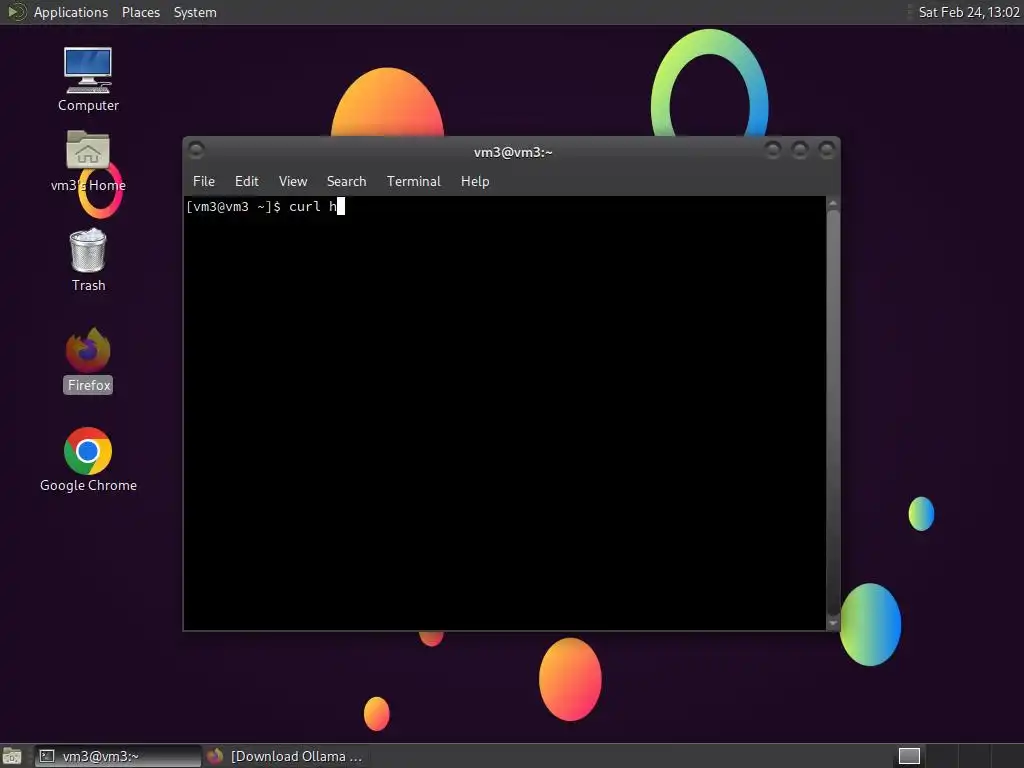Open the terminal's Search menu
This screenshot has height=768, width=1024.
[346, 182]
